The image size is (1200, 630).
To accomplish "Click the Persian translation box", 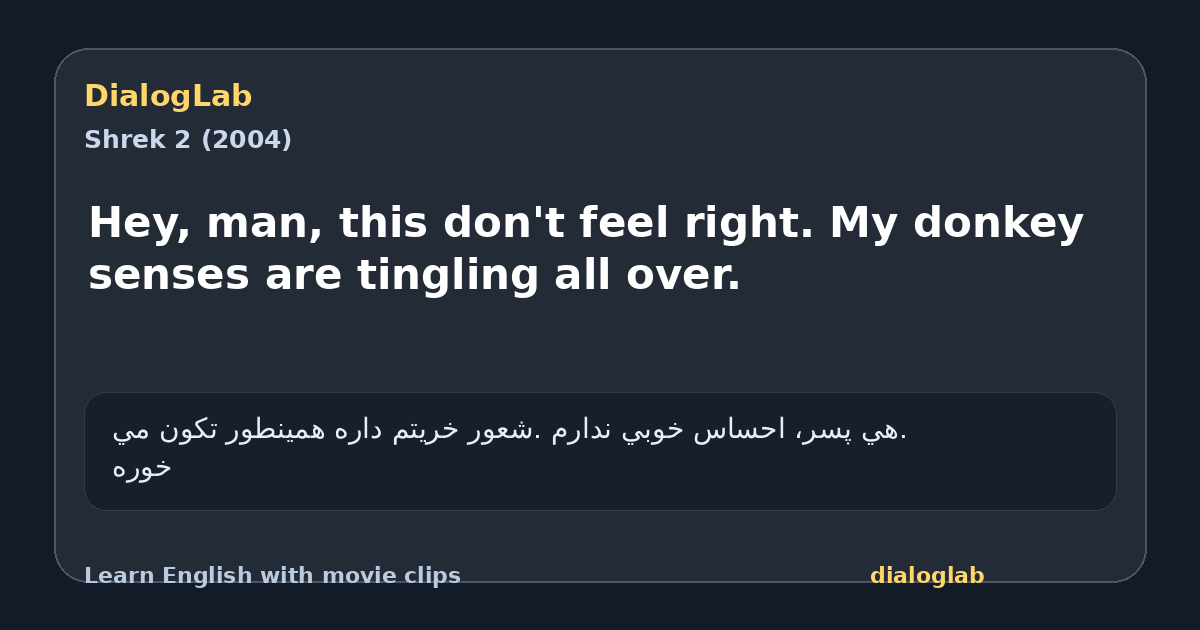I will pyautogui.click(x=600, y=451).
